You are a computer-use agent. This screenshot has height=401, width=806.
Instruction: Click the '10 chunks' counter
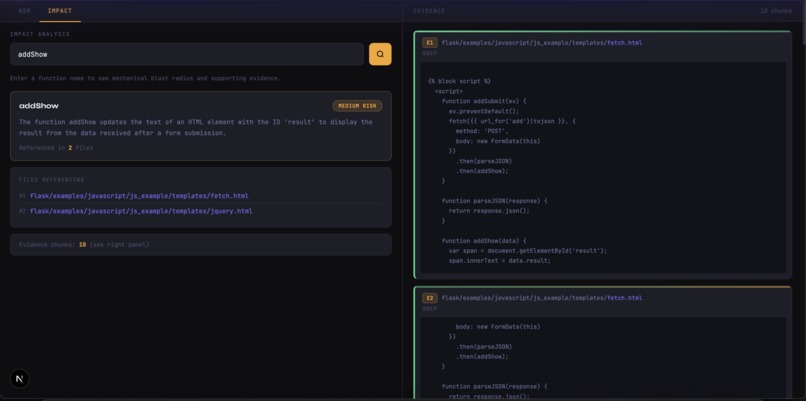pyautogui.click(x=776, y=11)
